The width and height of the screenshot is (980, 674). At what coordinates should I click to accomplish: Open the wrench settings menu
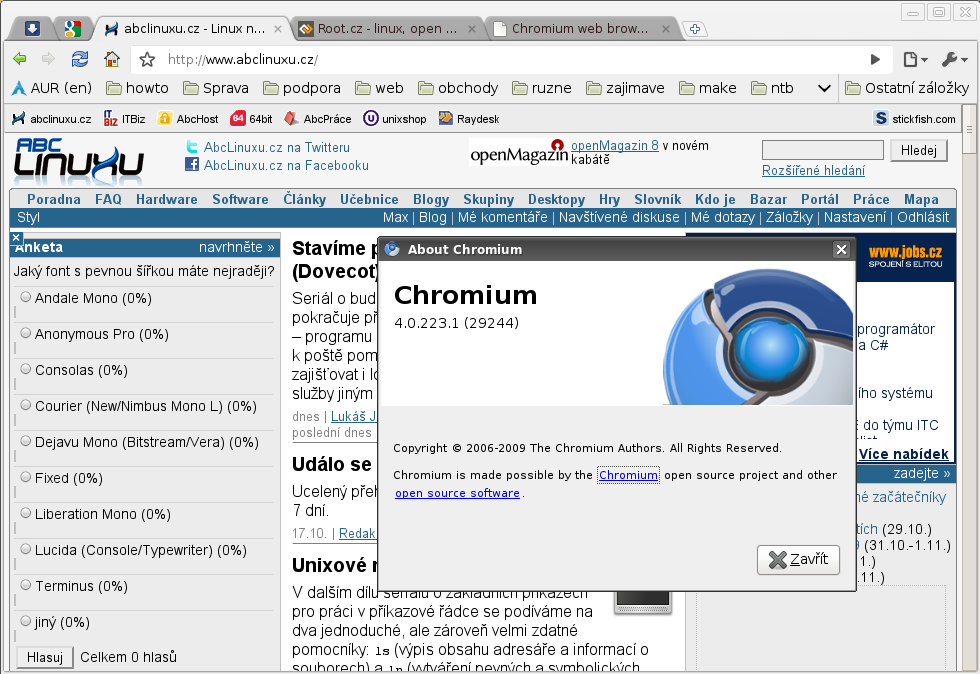coord(954,59)
